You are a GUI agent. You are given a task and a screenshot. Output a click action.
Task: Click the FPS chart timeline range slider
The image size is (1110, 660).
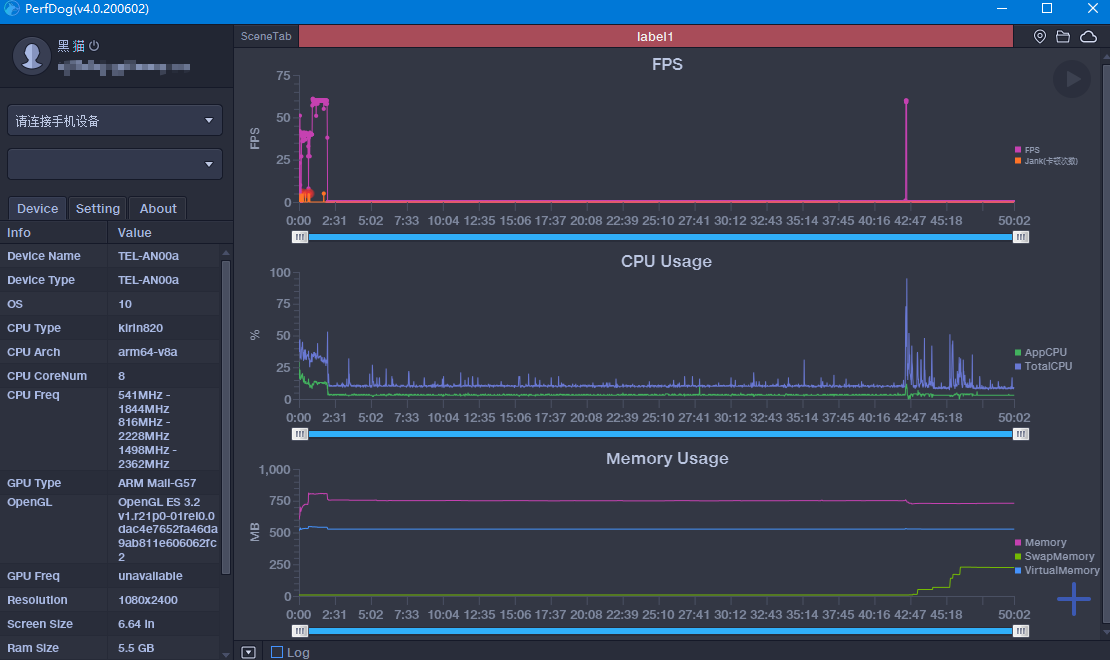point(660,237)
